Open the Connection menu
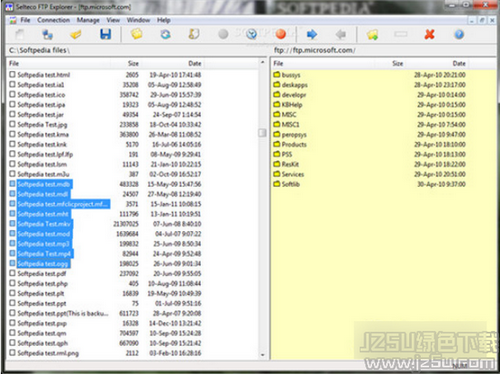 coord(53,20)
